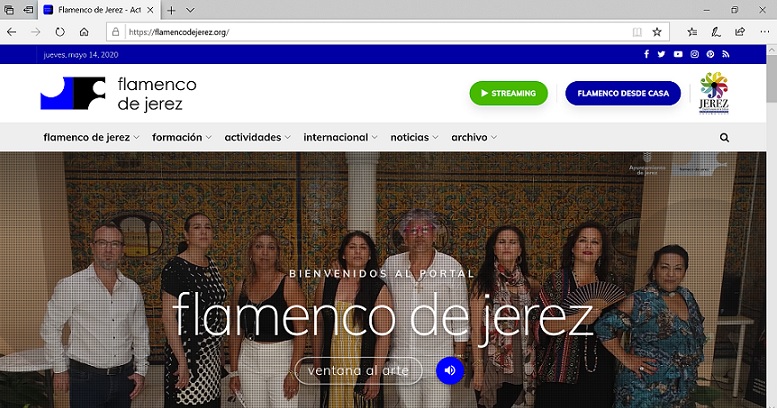This screenshot has width=777, height=408.
Task: Open the archivo menu item
Action: click(473, 137)
